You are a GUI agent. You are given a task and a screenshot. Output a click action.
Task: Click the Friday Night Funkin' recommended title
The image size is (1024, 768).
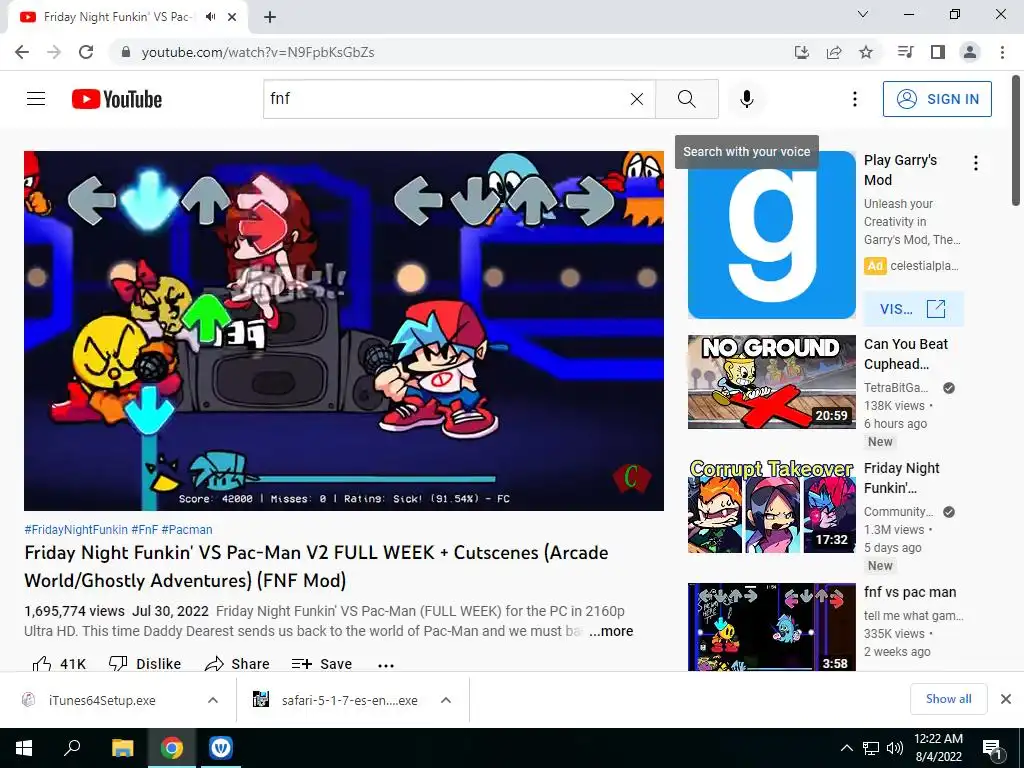[901, 477]
